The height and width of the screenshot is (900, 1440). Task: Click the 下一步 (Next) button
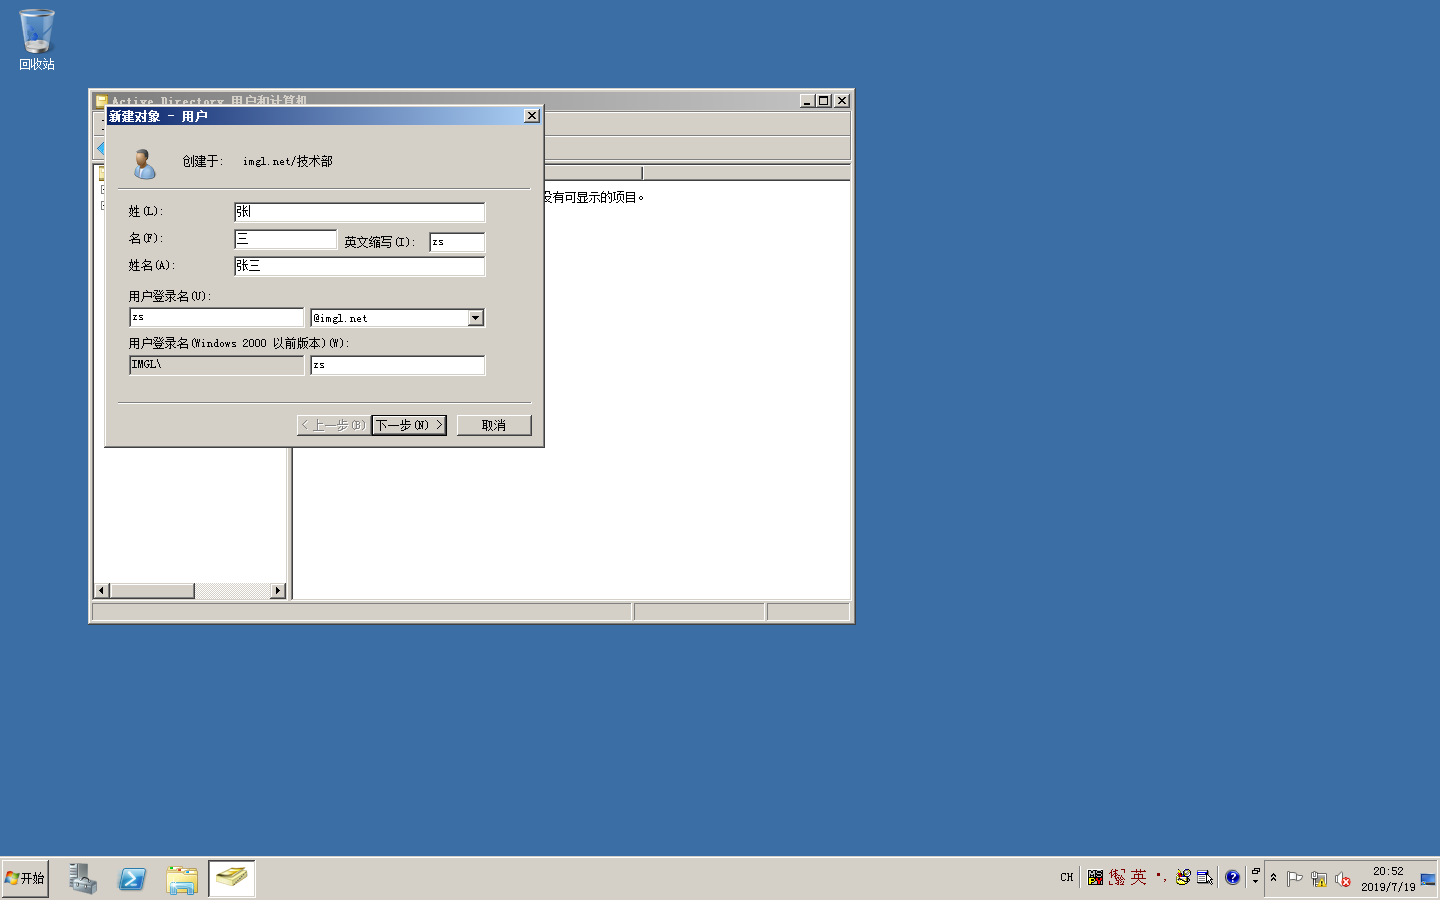click(408, 425)
